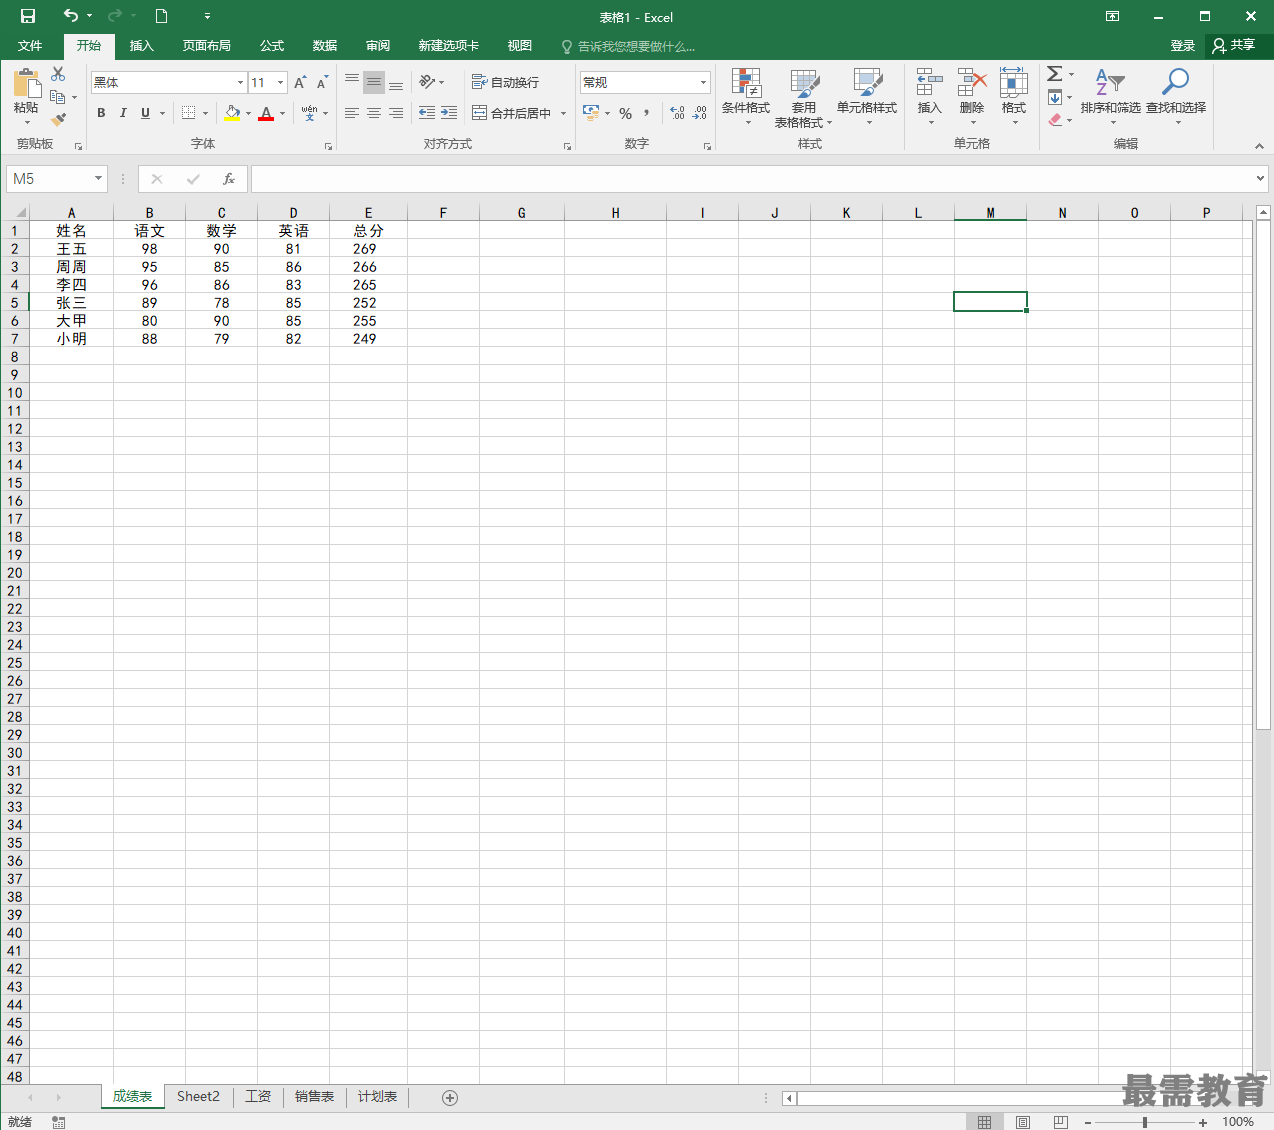Click the New document icon in title bar
The image size is (1274, 1130).
161,16
